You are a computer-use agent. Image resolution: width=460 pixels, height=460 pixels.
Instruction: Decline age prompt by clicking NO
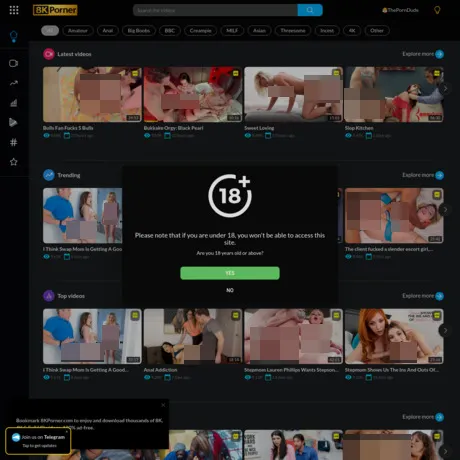point(230,290)
